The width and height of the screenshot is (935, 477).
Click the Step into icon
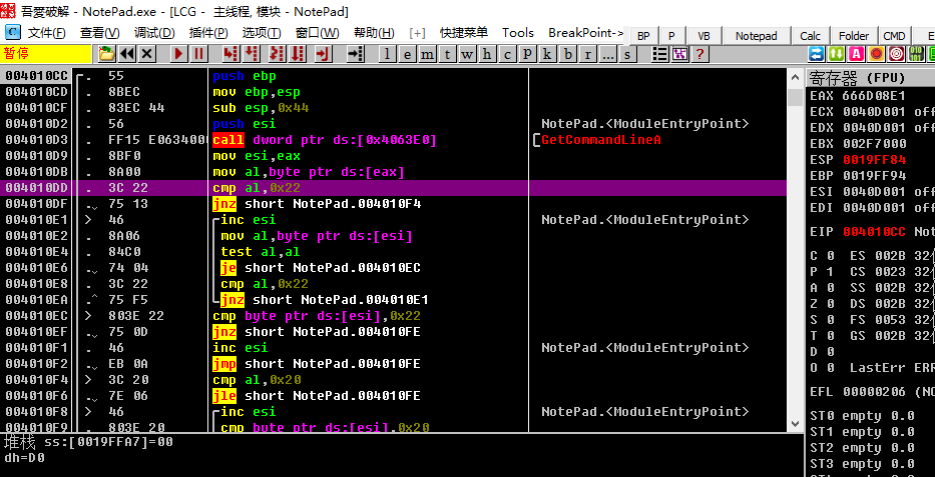pos(230,54)
